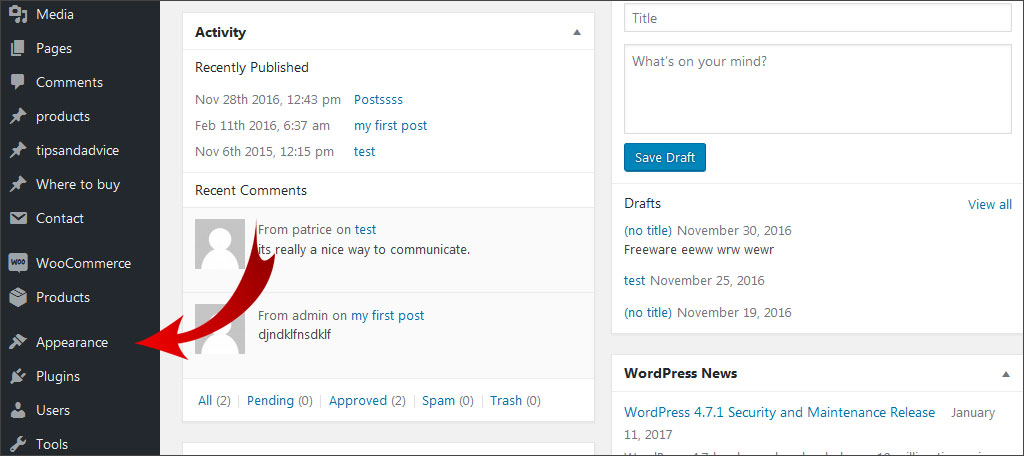
Task: Open the tipsandadvice menu item
Action: [77, 150]
